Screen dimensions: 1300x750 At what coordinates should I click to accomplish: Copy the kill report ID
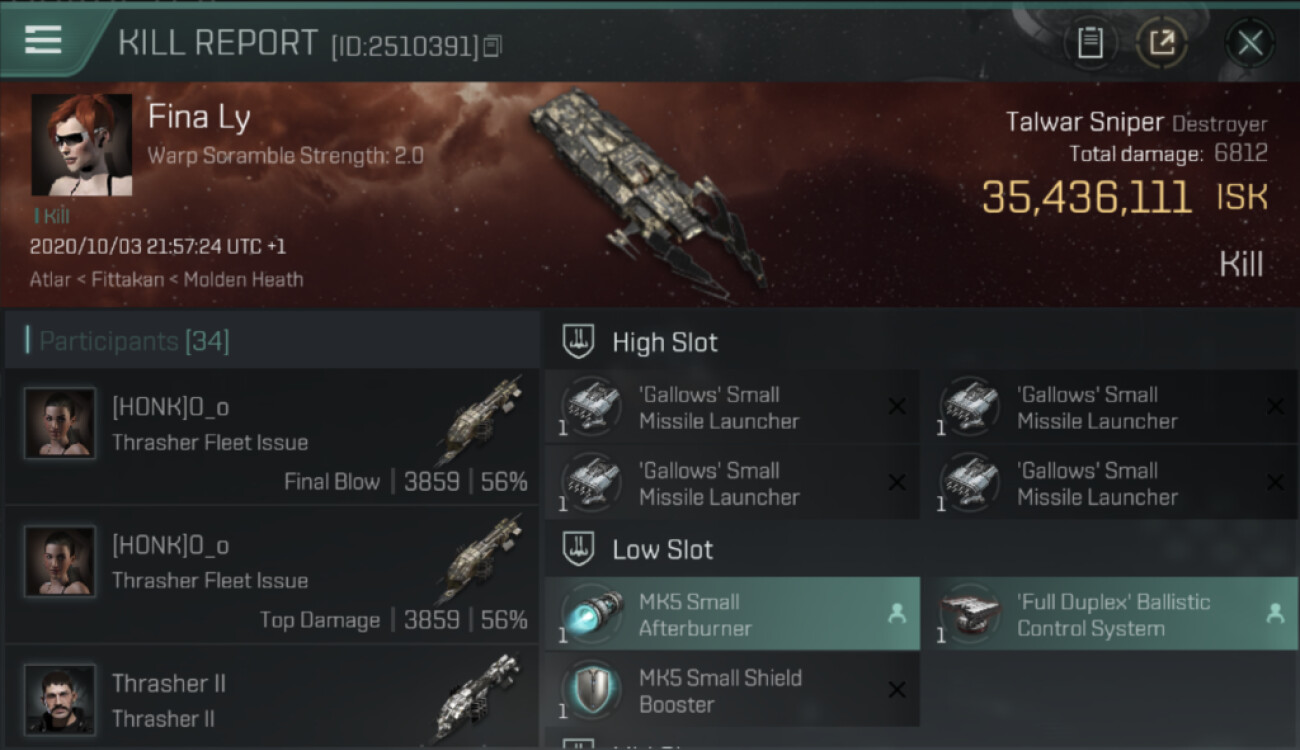click(x=491, y=46)
